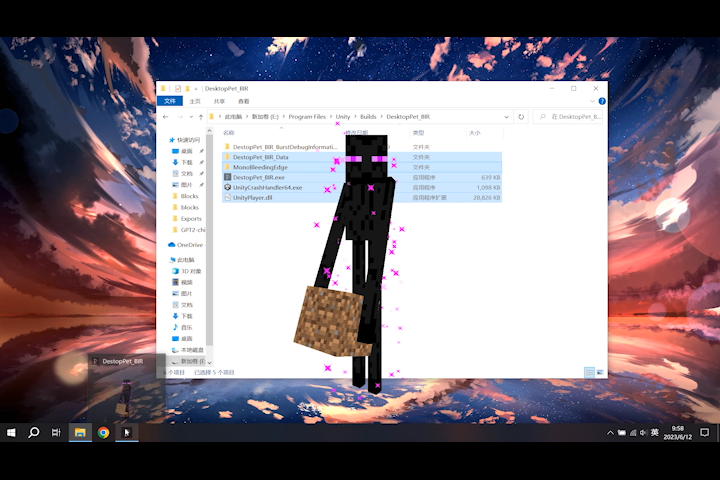
Task: Open recent locations dropdown beside forward arrow
Action: (191, 117)
